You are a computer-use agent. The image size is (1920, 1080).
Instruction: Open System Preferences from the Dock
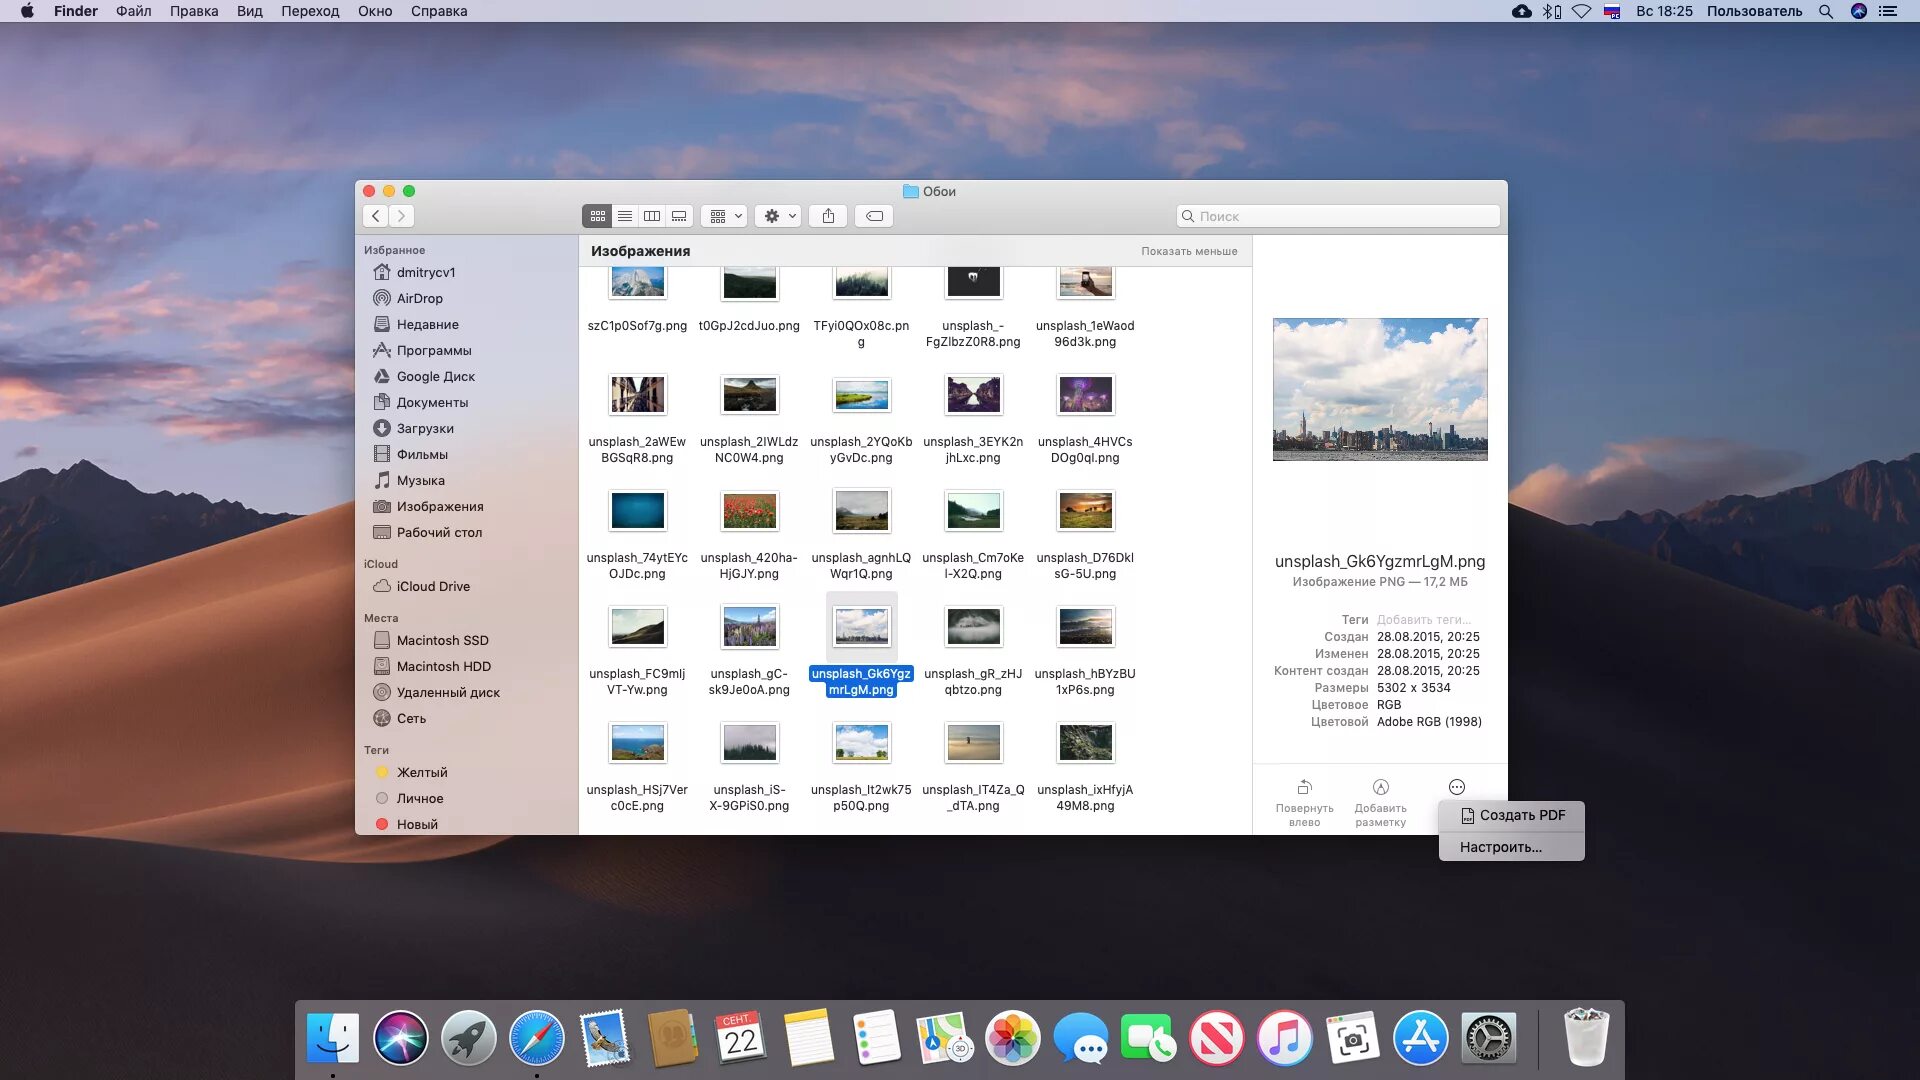tap(1488, 1038)
